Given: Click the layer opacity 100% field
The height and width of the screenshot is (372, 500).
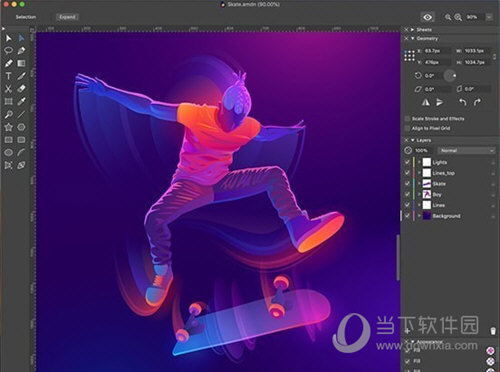Looking at the screenshot, I should (423, 151).
